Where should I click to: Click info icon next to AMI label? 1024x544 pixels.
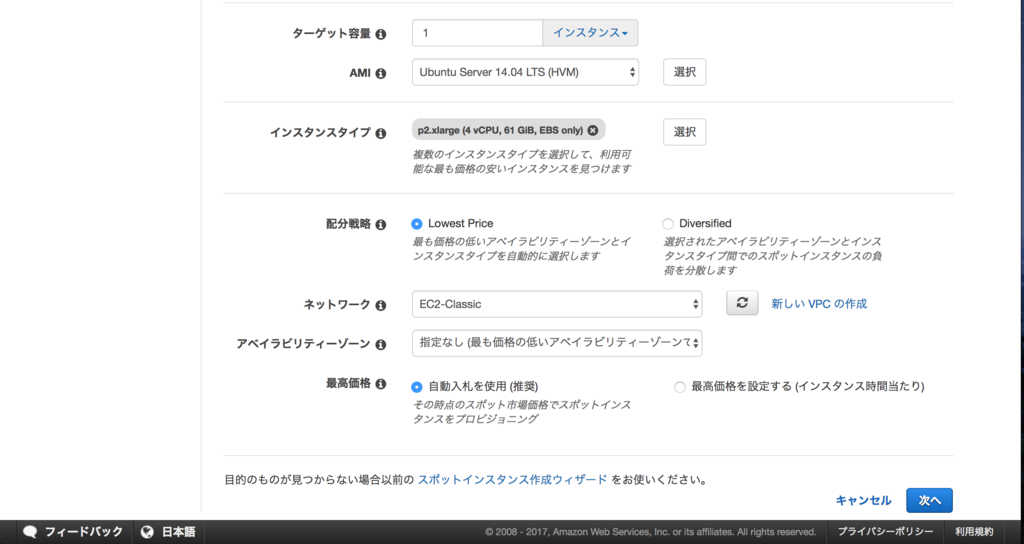(381, 73)
